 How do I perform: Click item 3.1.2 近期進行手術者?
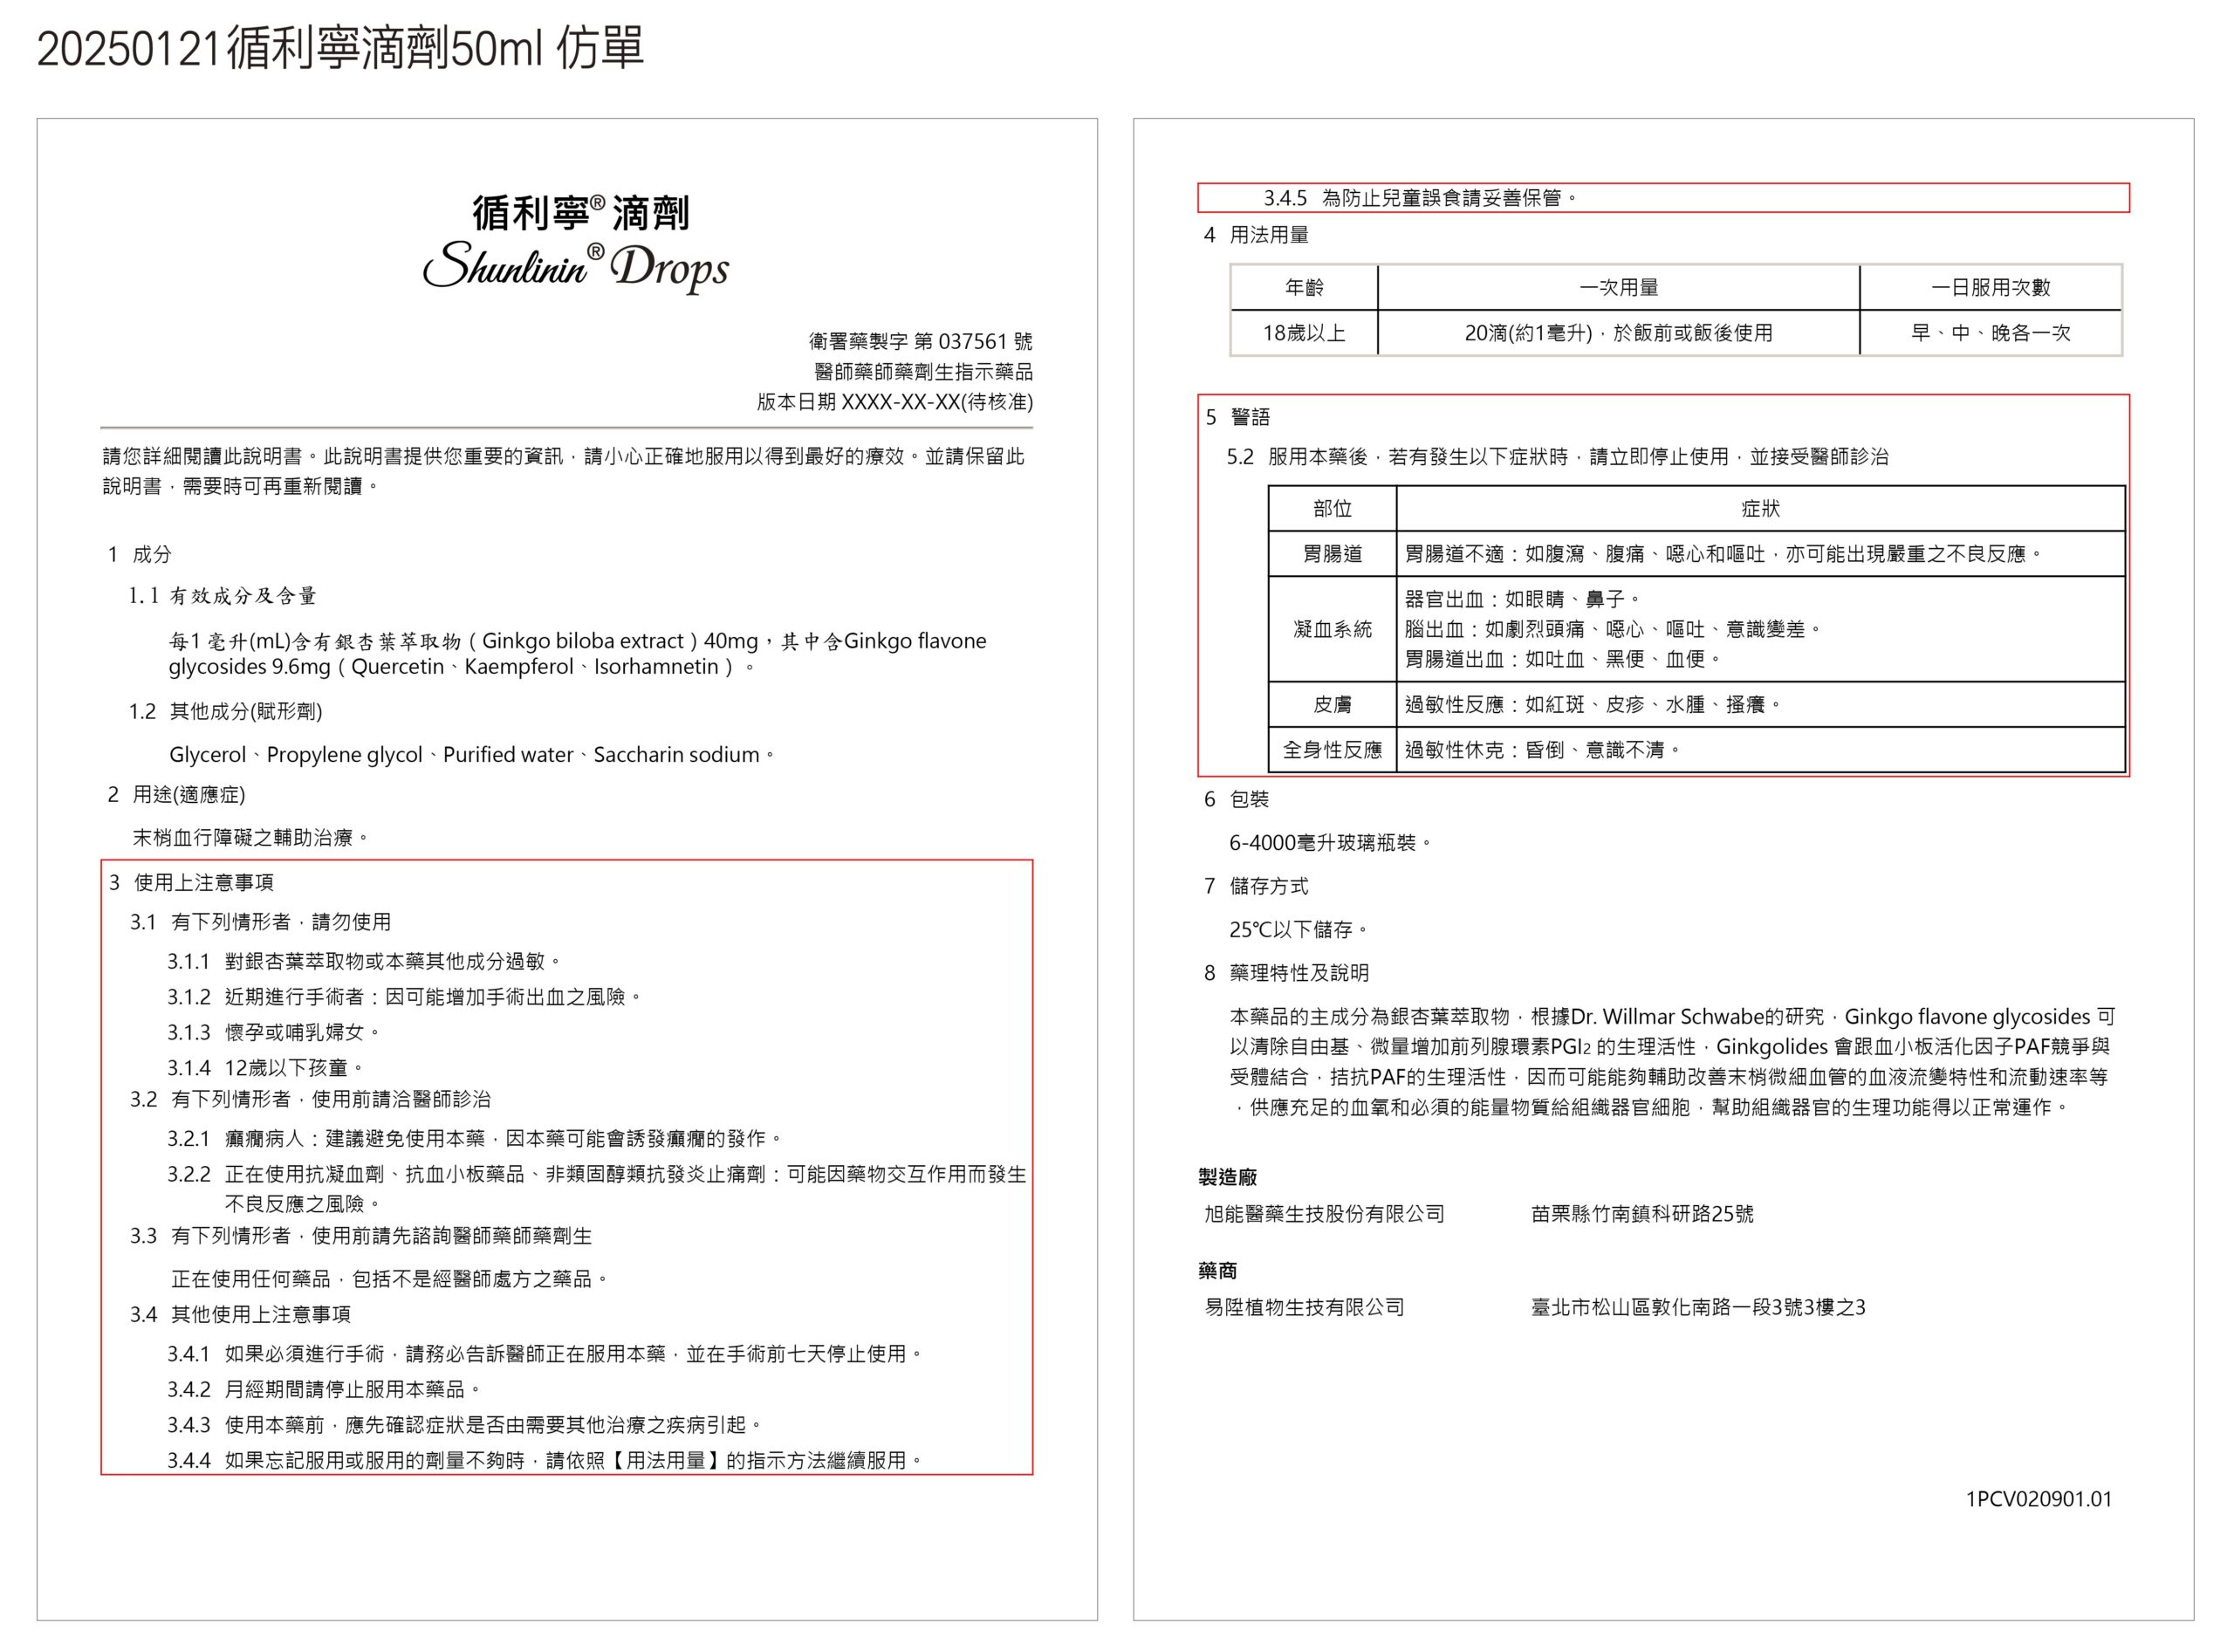point(404,996)
